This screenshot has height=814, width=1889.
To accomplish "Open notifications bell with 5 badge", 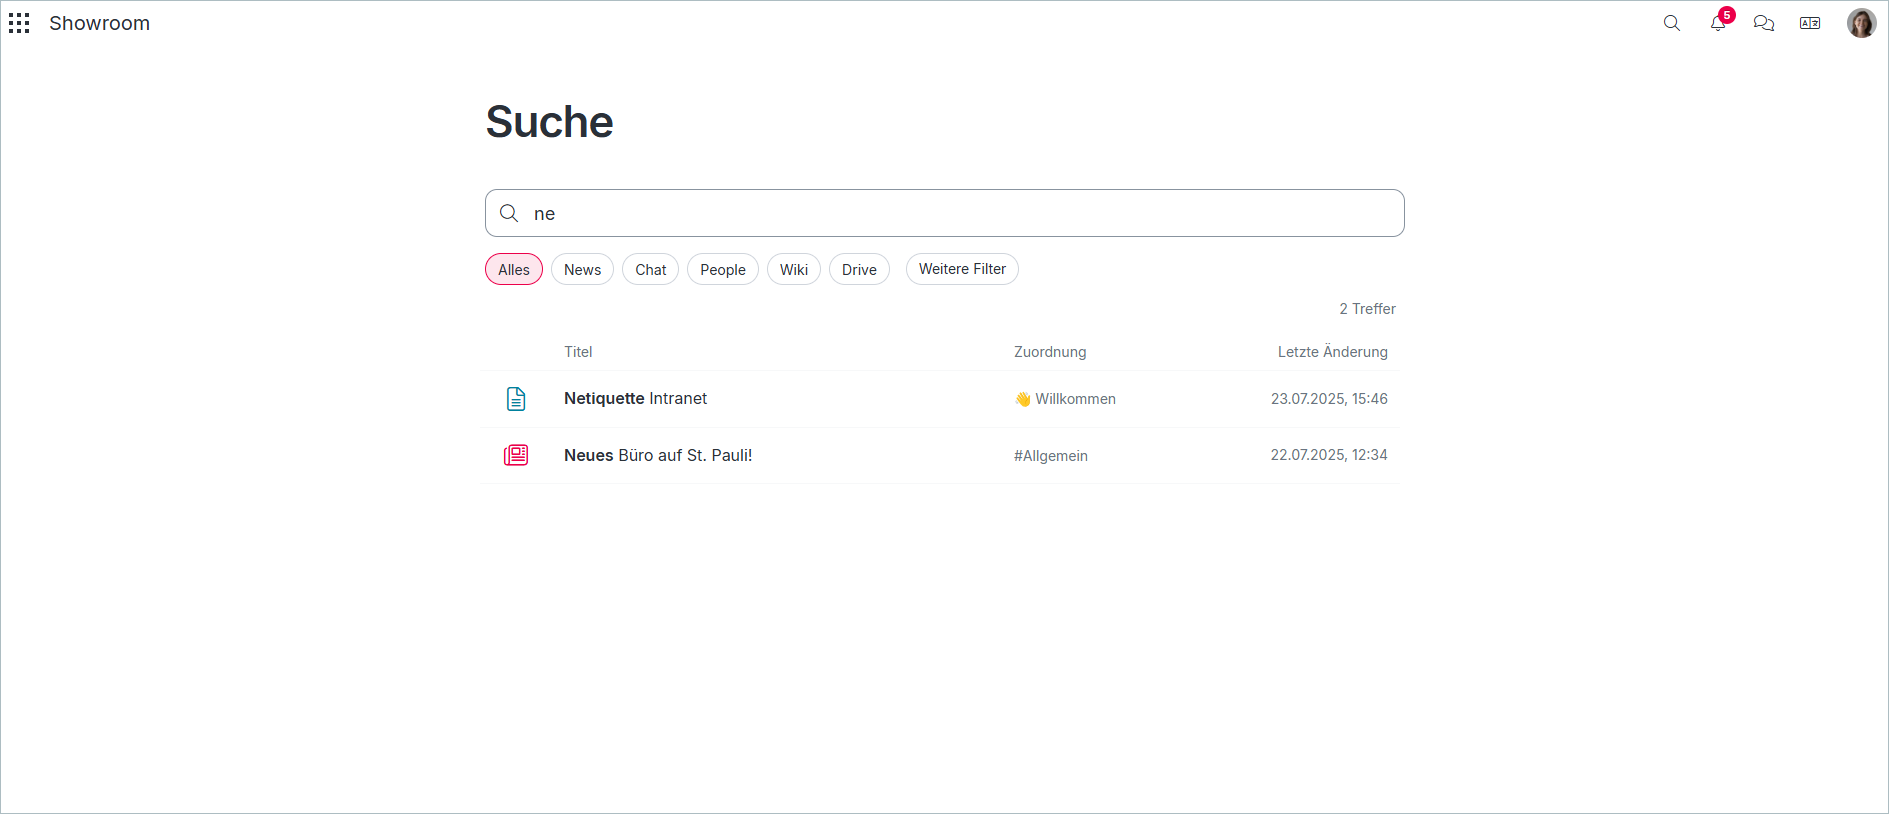I will [x=1718, y=23].
